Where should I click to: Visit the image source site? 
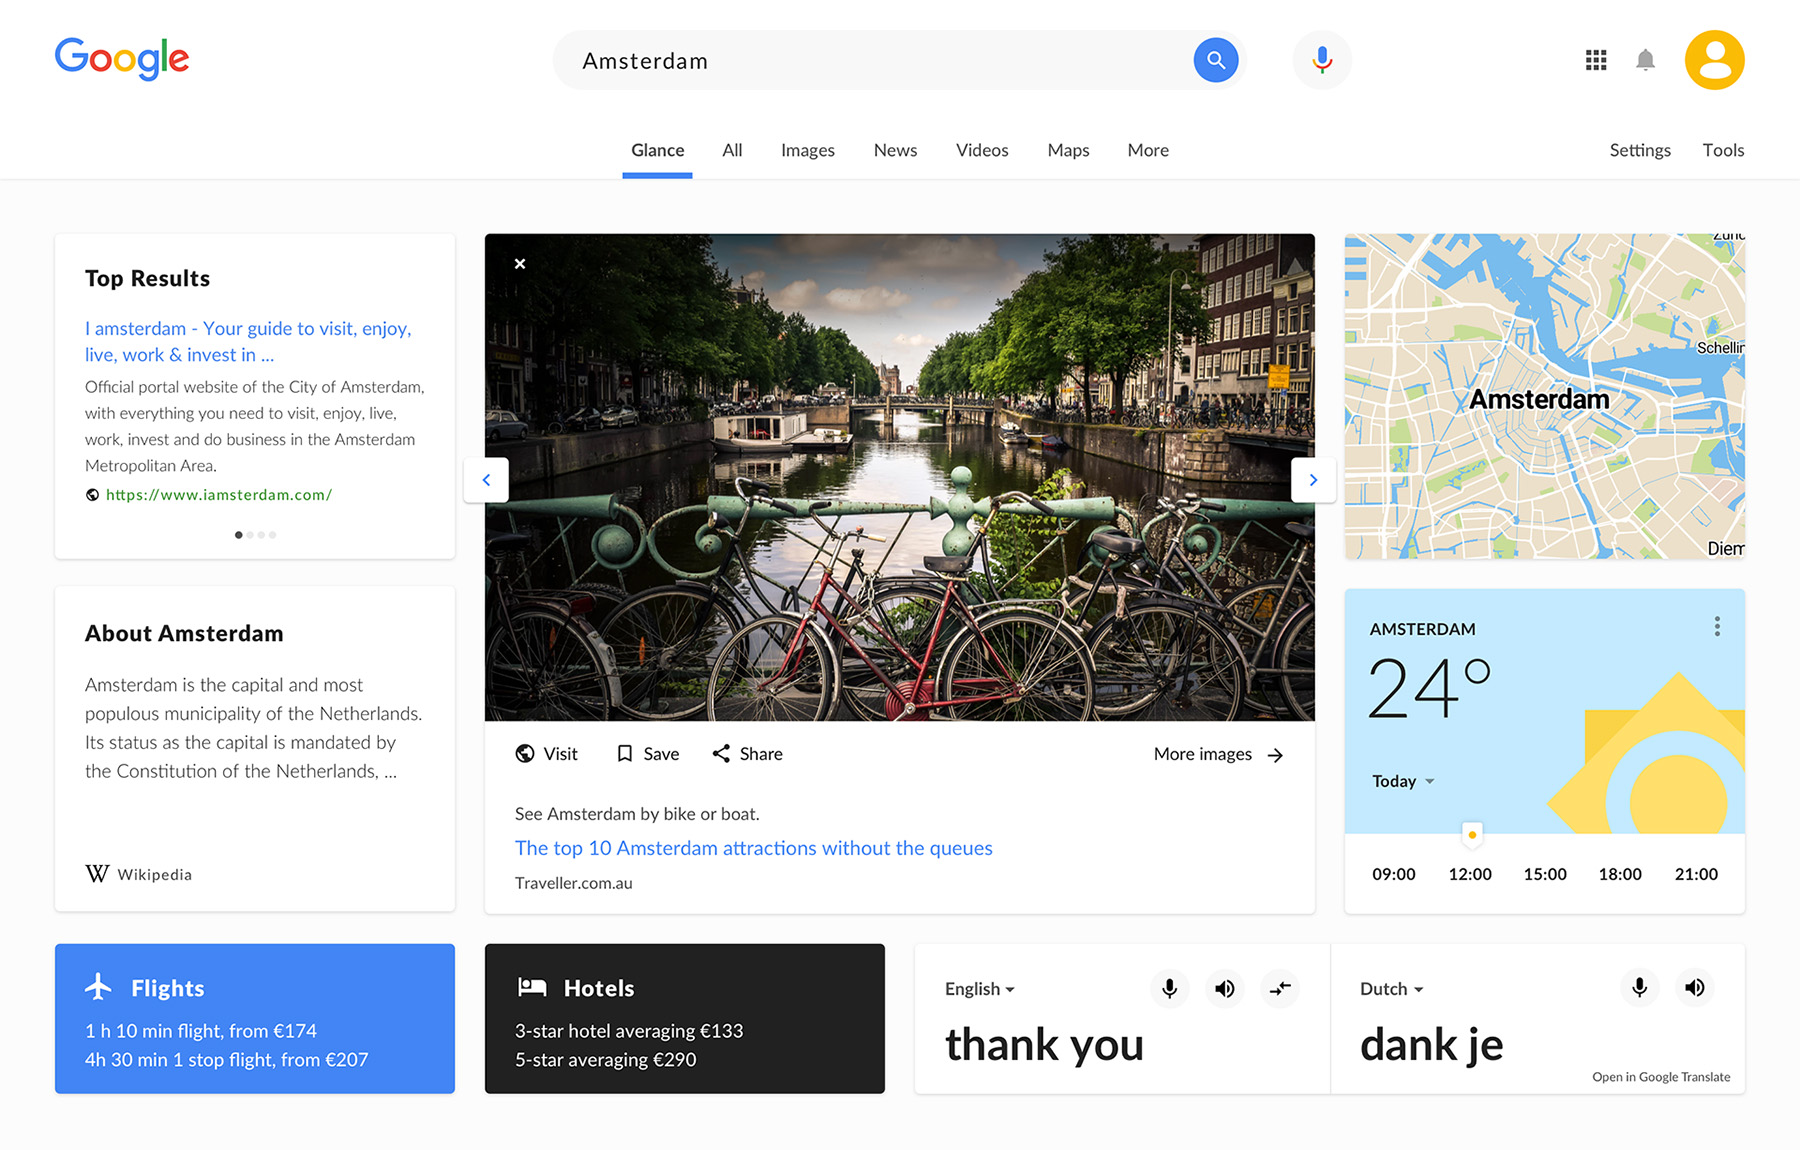point(546,754)
